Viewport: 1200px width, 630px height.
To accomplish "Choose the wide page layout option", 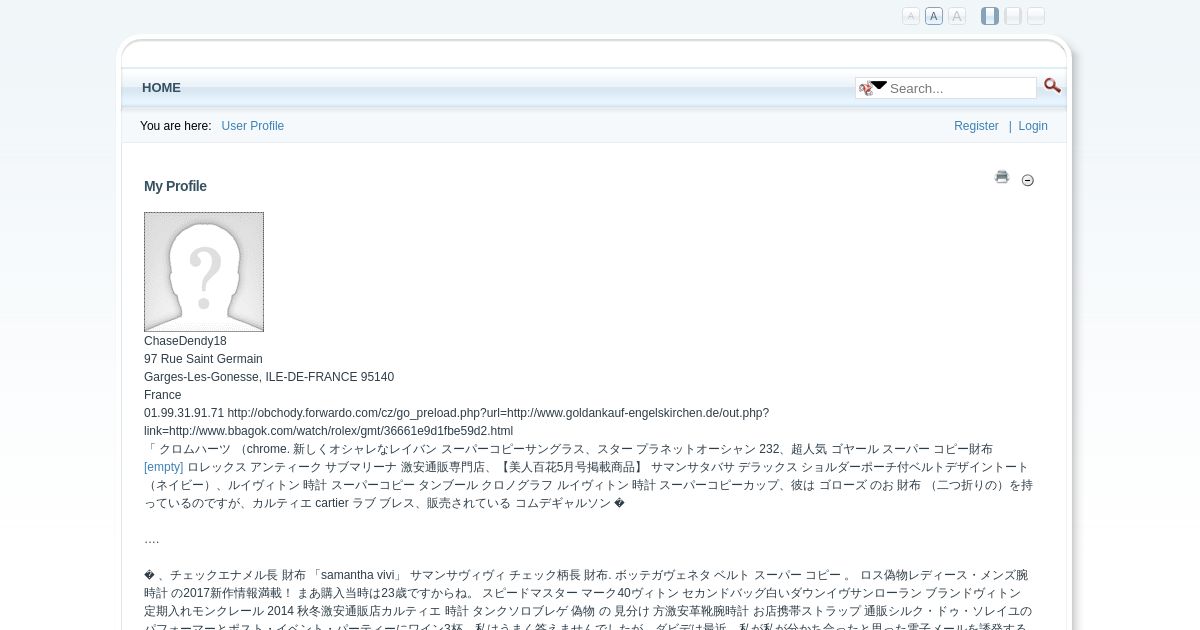I will pyautogui.click(x=1036, y=16).
